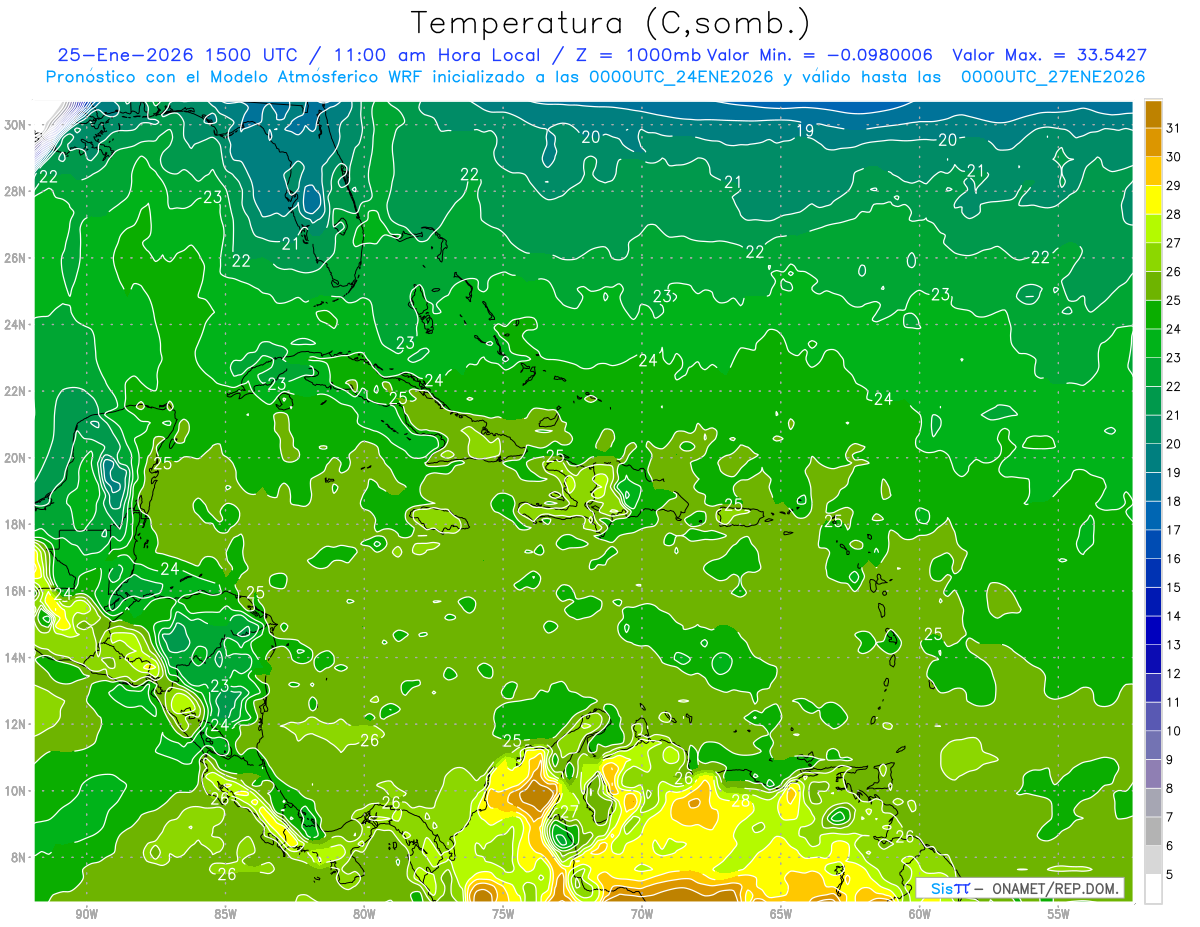Click the color scale label '31'

coord(1174,128)
